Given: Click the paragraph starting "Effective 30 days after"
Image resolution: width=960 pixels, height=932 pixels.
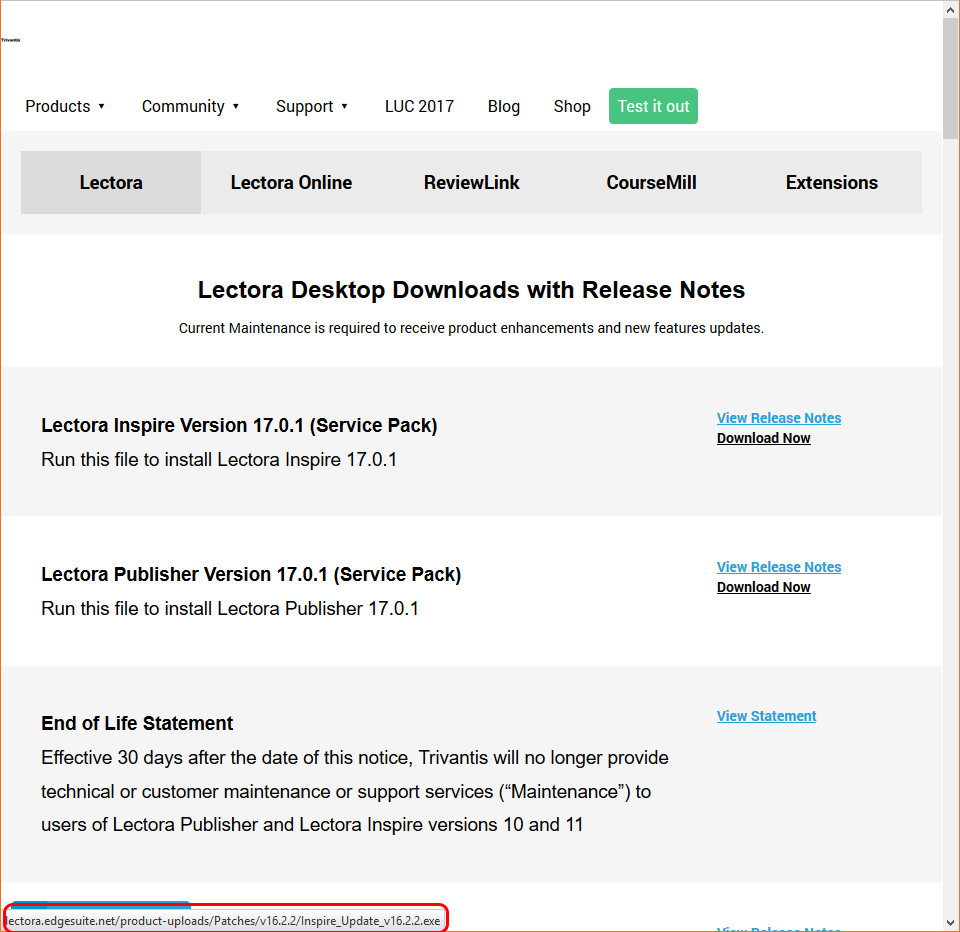Looking at the screenshot, I should coord(355,791).
